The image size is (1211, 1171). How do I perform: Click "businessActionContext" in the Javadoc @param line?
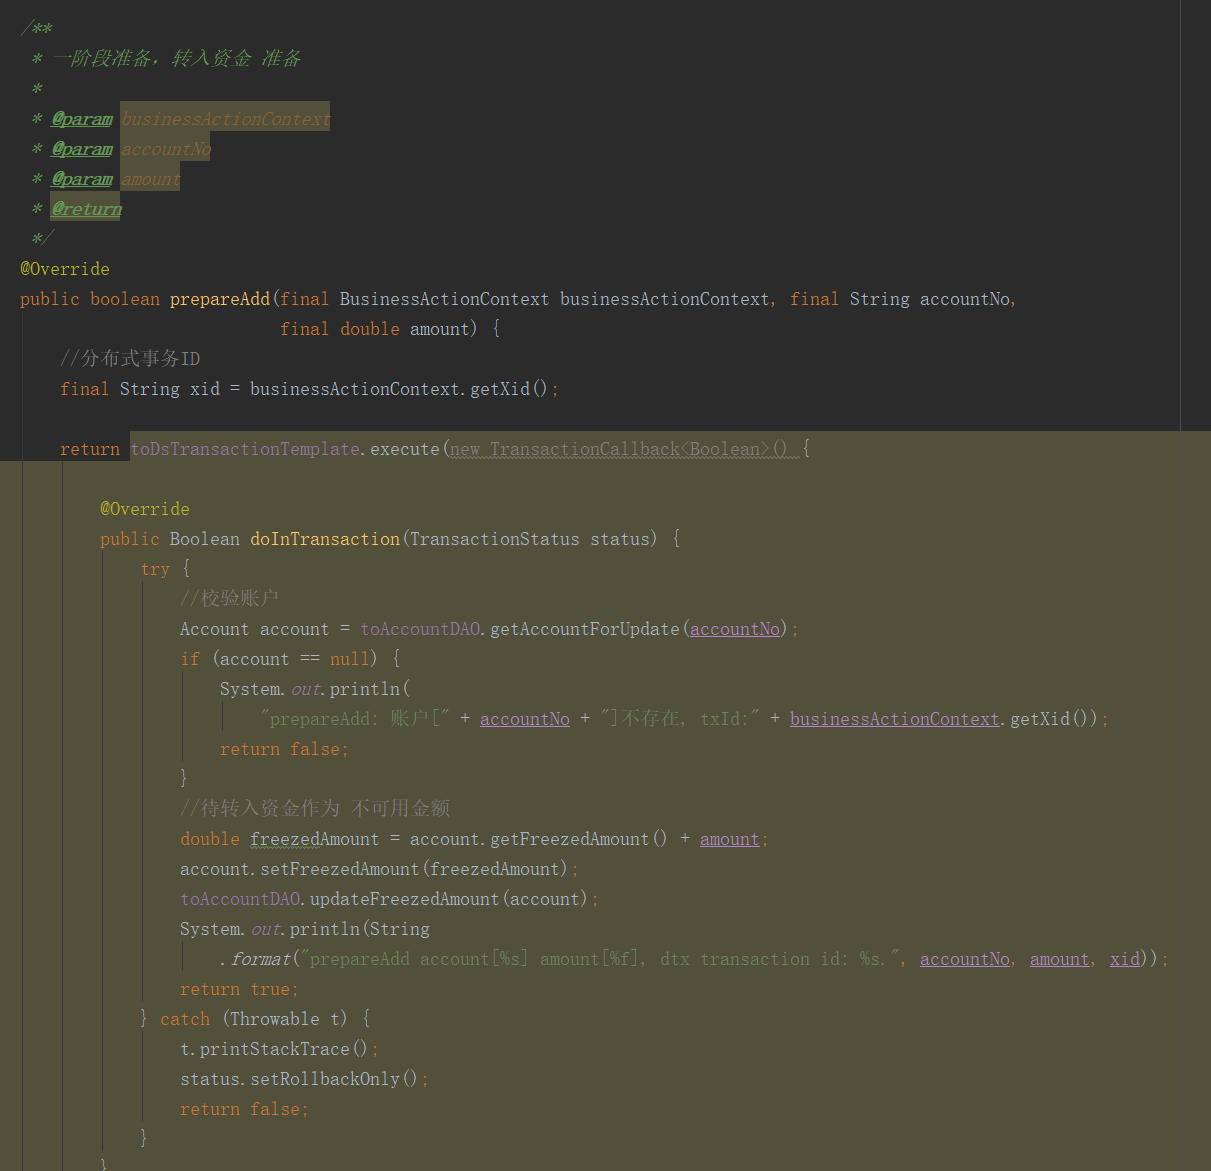[225, 119]
